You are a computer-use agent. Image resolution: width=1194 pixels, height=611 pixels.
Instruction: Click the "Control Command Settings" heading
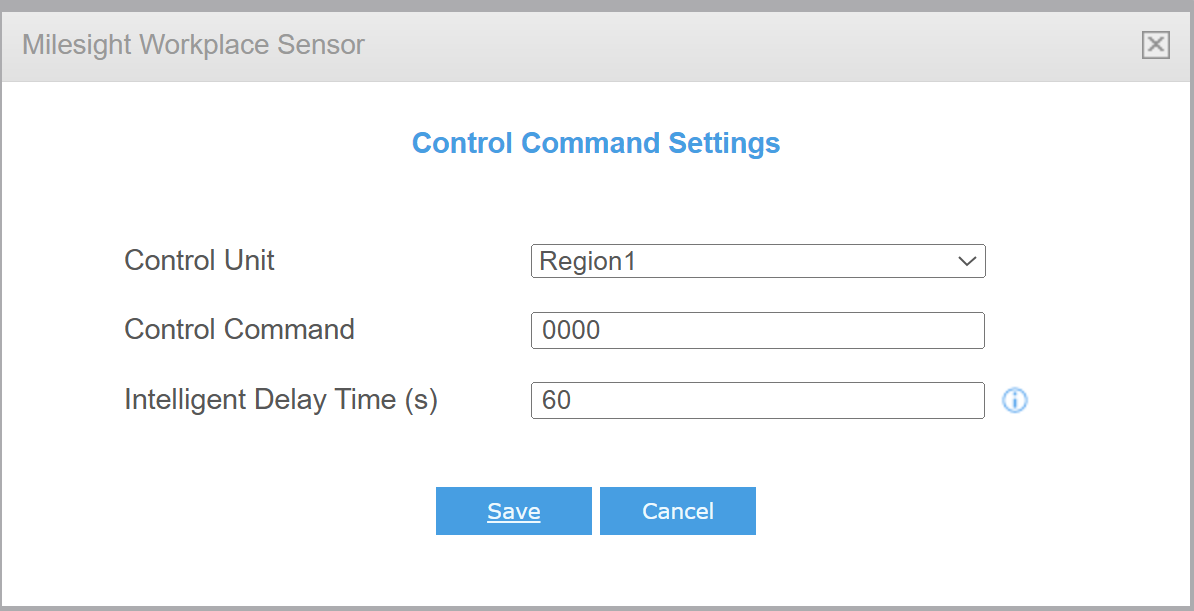[x=596, y=143]
